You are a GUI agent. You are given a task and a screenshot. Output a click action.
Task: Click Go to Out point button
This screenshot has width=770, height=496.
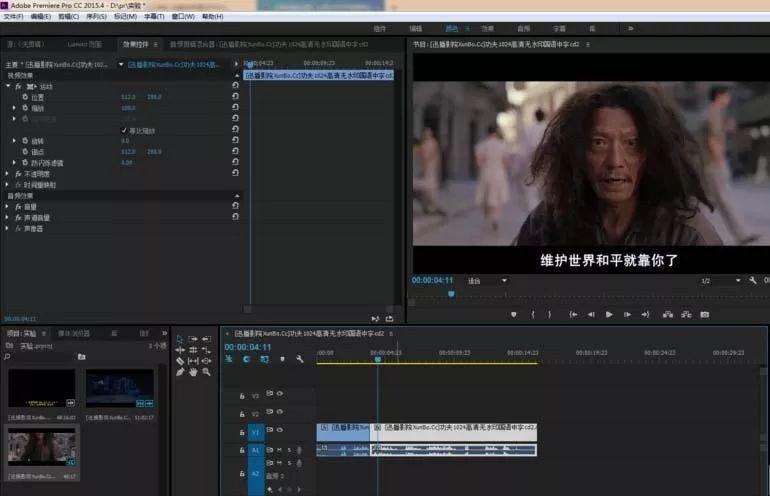pyautogui.click(x=645, y=314)
